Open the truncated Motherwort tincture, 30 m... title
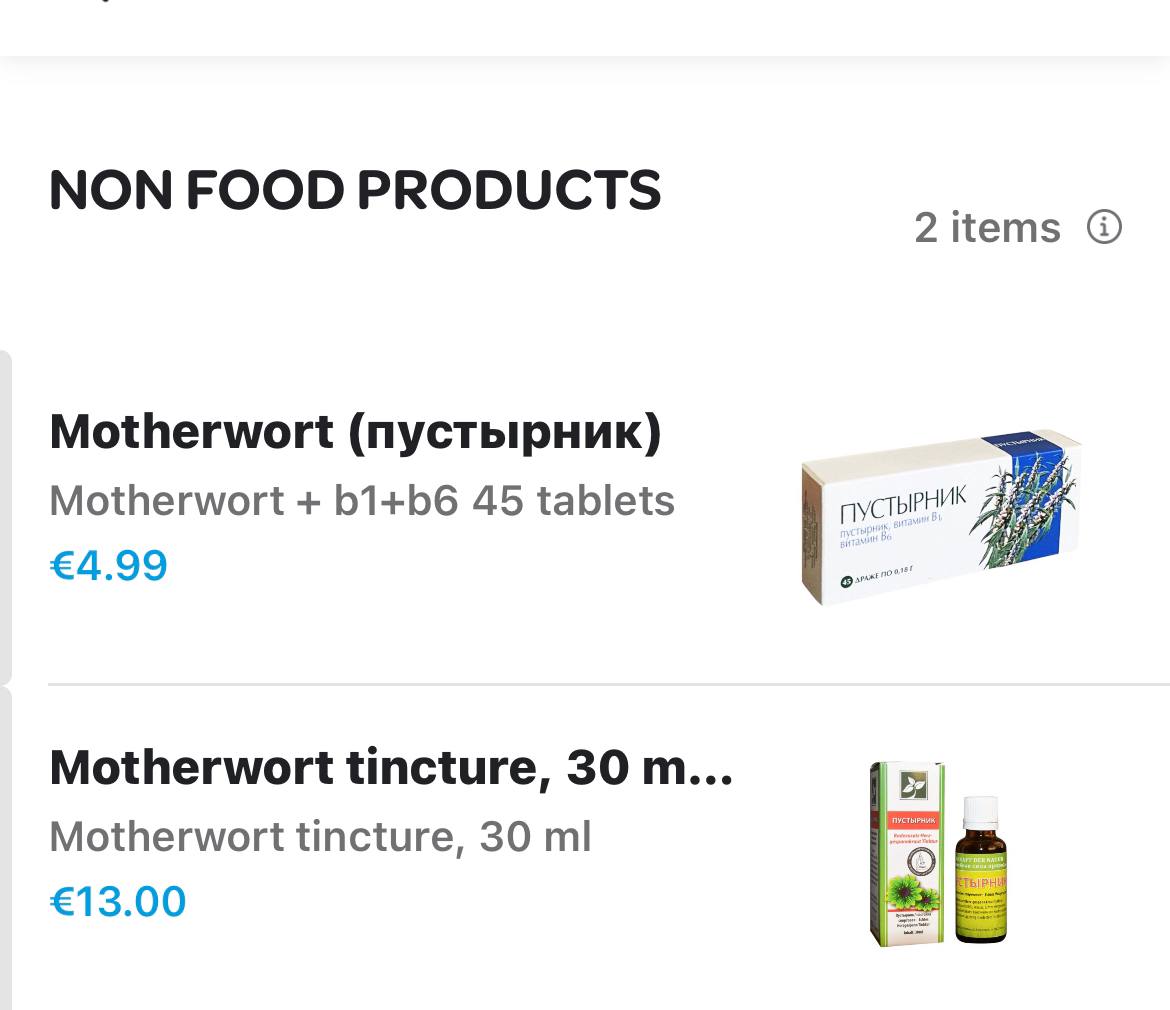This screenshot has height=1010, width=1170. click(x=391, y=768)
